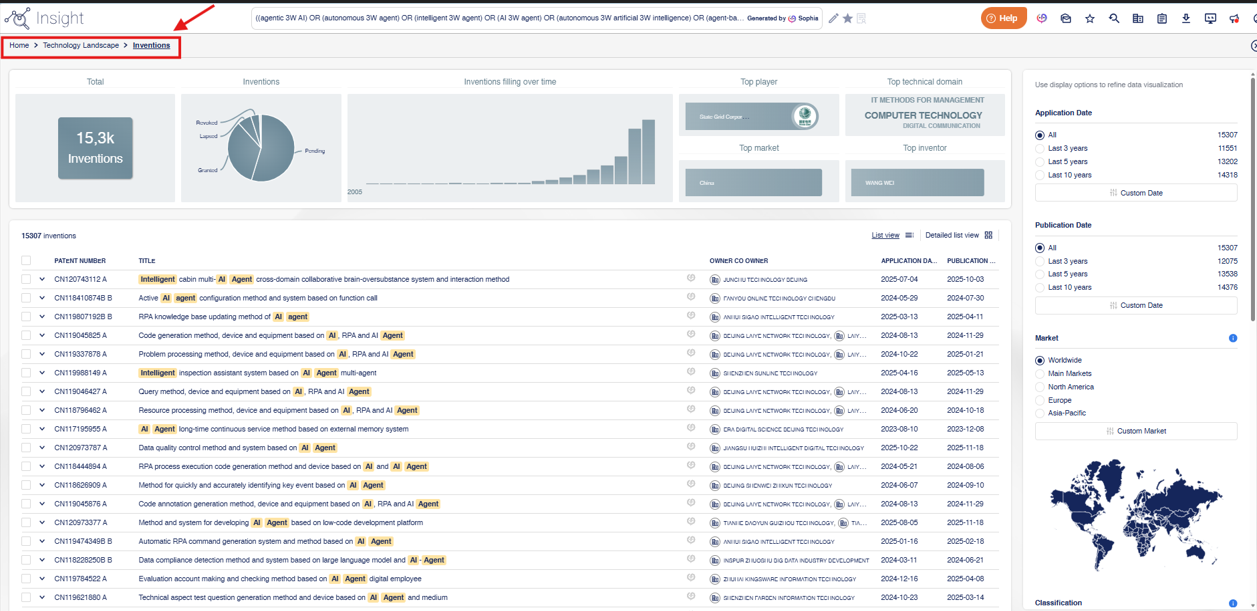Viewport: 1257px width, 611px height.
Task: Click Custom Date under Publication Date
Action: (1136, 305)
